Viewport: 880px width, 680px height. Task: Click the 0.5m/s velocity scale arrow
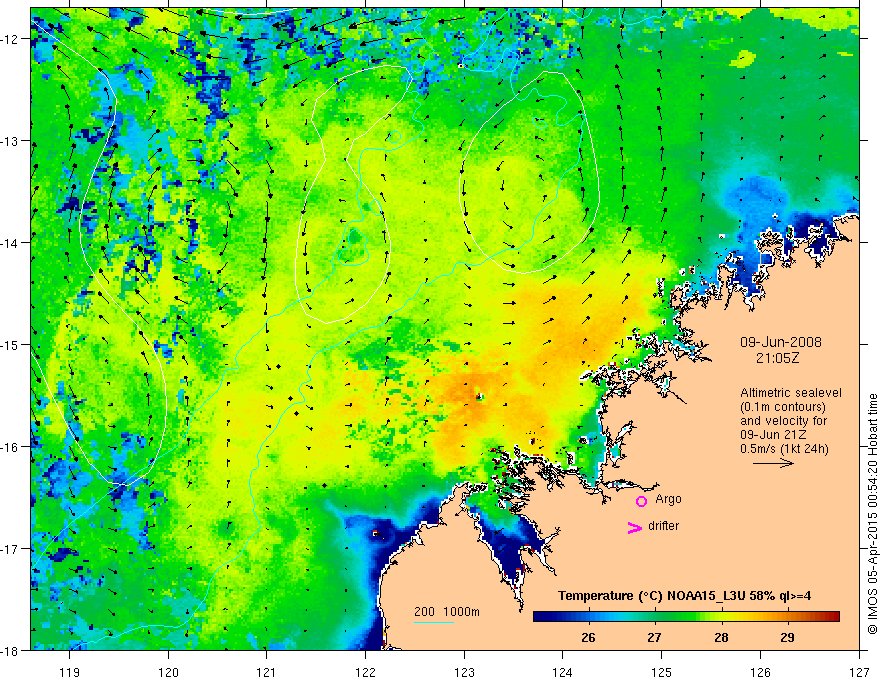(x=773, y=463)
